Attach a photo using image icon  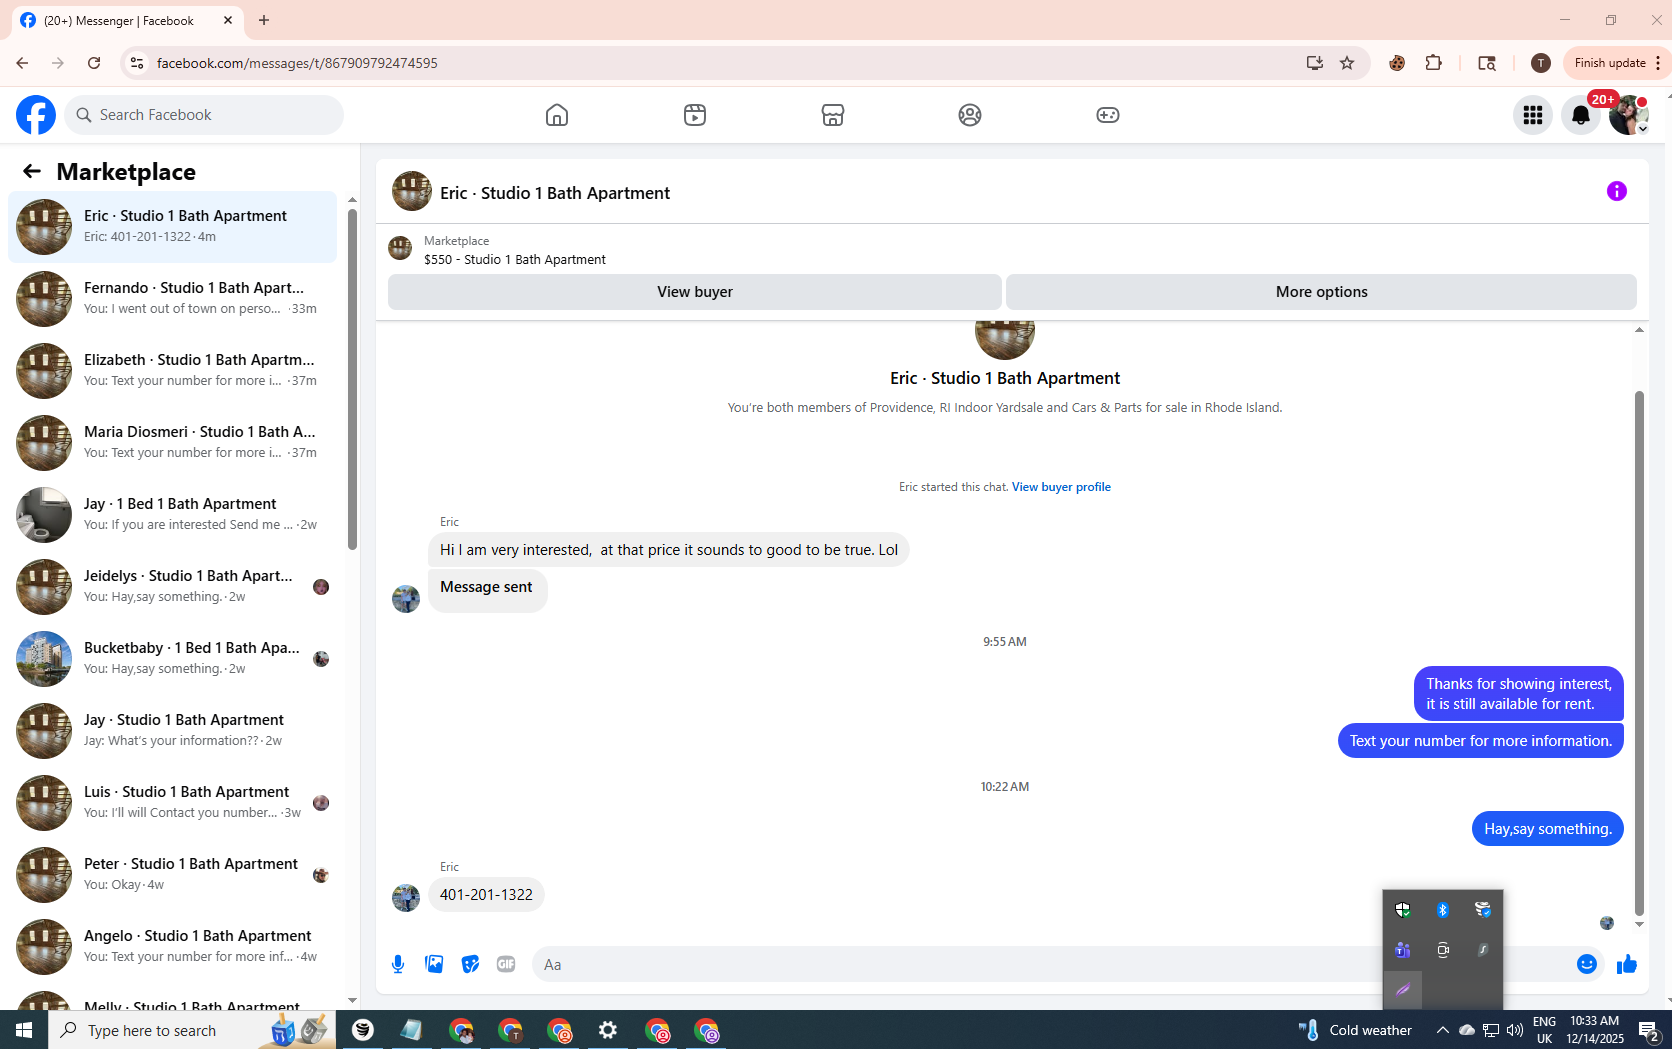coord(434,964)
